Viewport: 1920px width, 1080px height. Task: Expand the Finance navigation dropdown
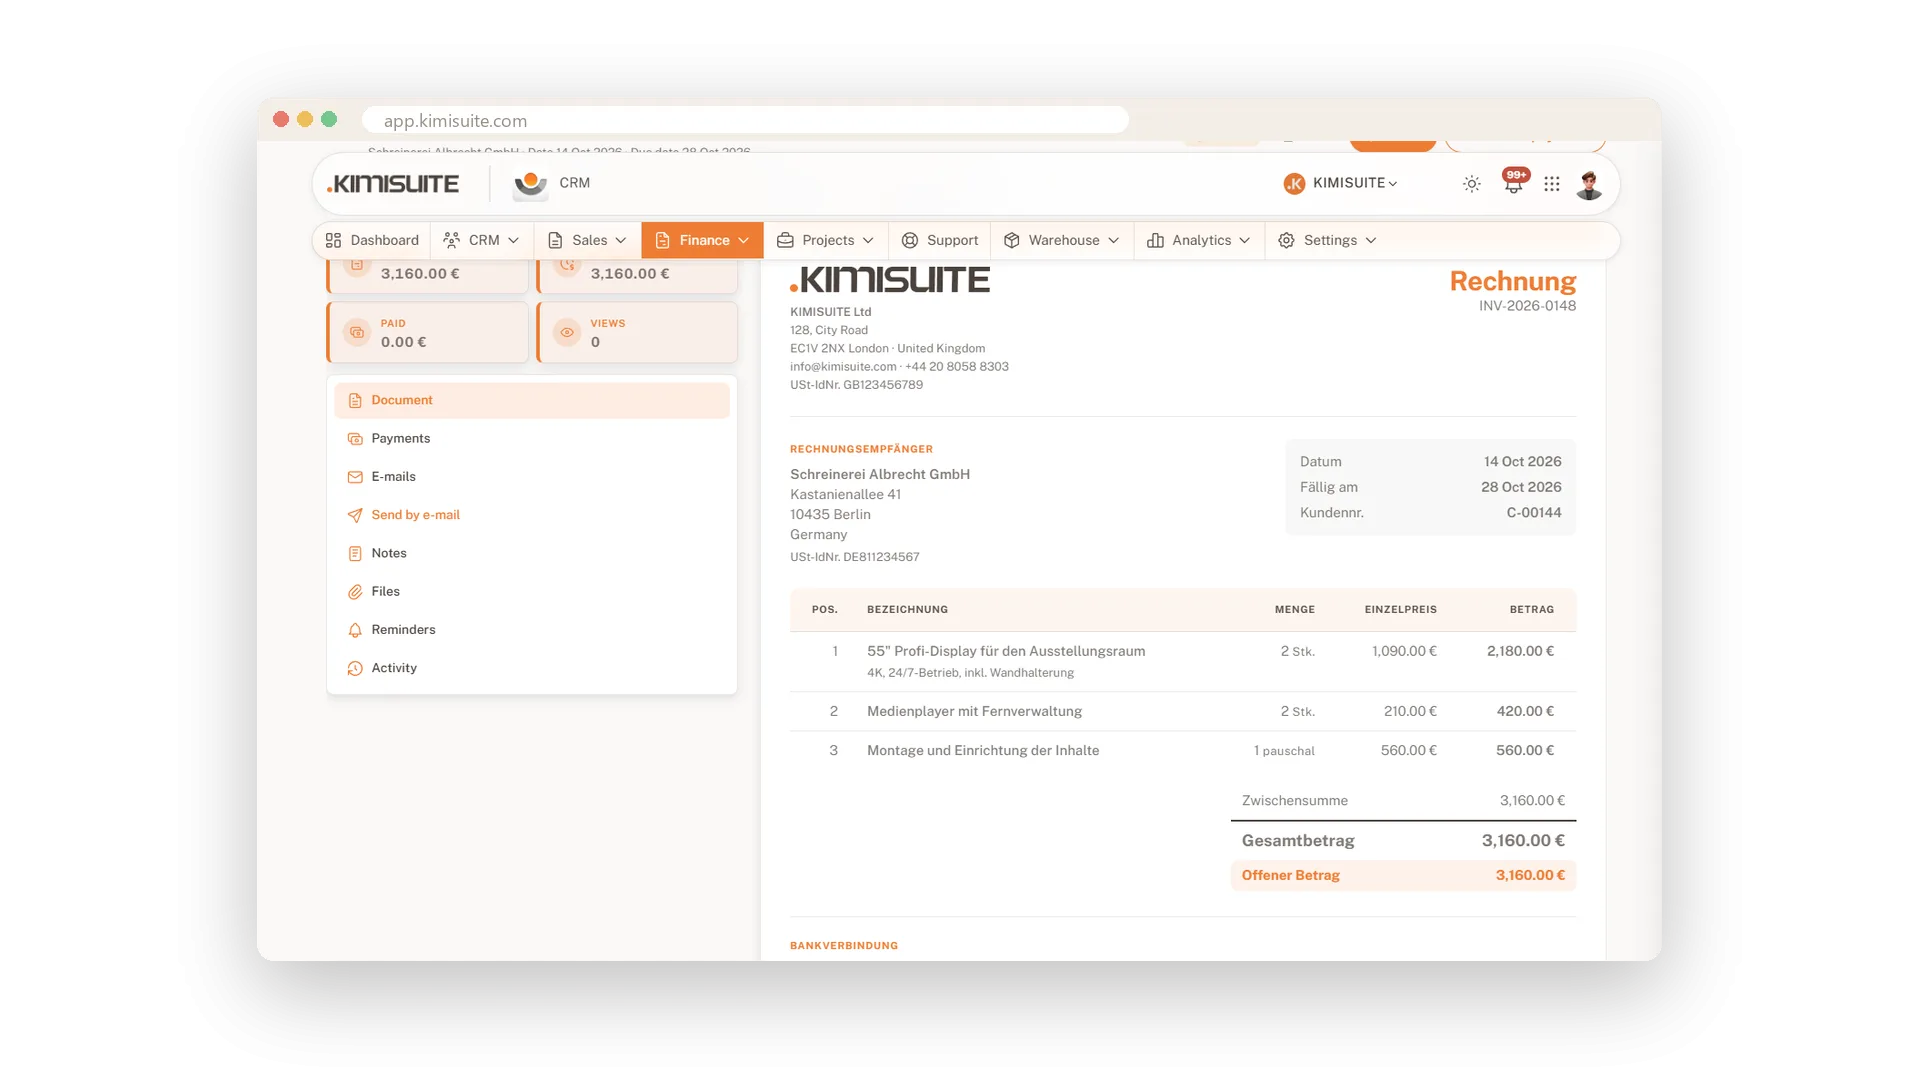coord(702,240)
